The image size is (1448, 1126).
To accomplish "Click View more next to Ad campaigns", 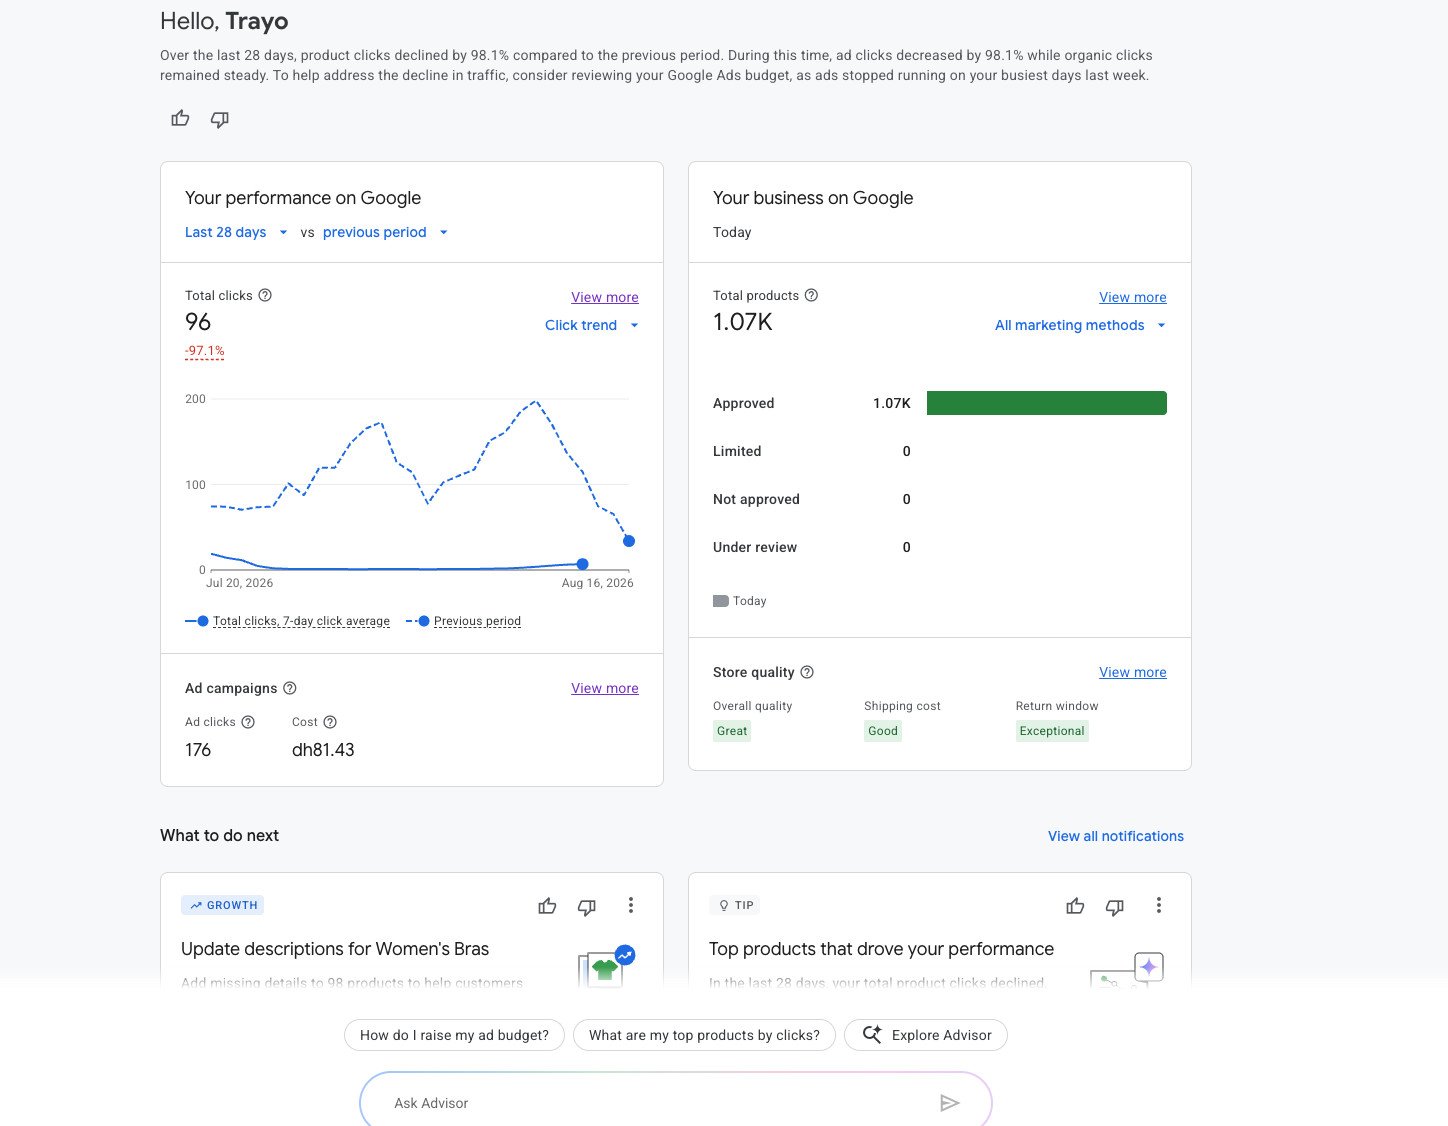I will click(605, 688).
